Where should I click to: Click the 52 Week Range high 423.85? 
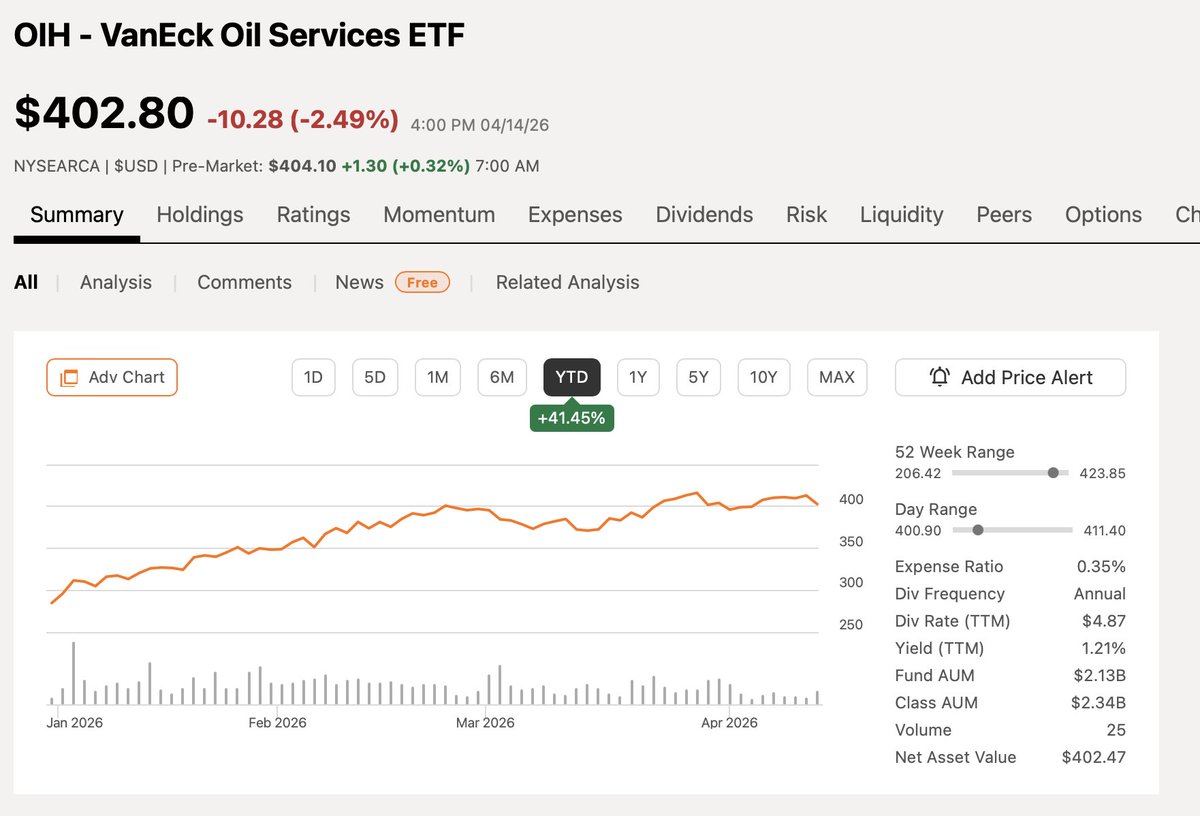tap(1103, 473)
